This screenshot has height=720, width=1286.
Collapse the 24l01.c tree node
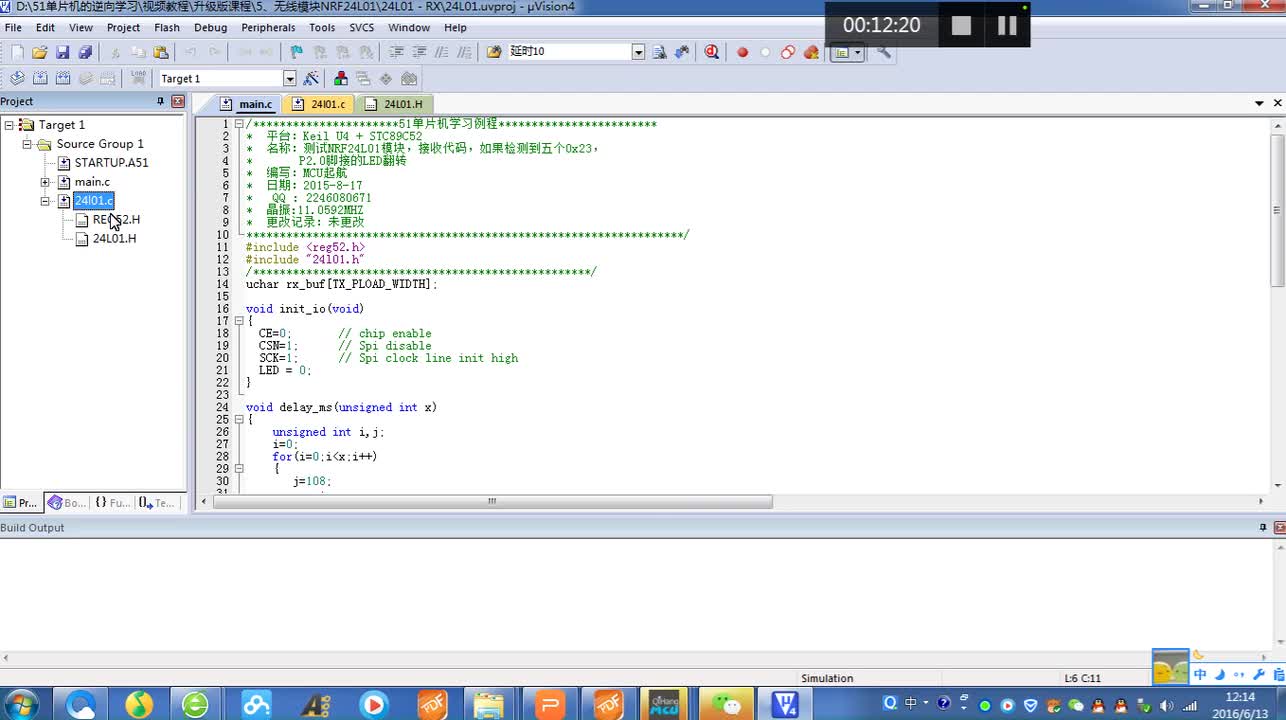[45, 201]
